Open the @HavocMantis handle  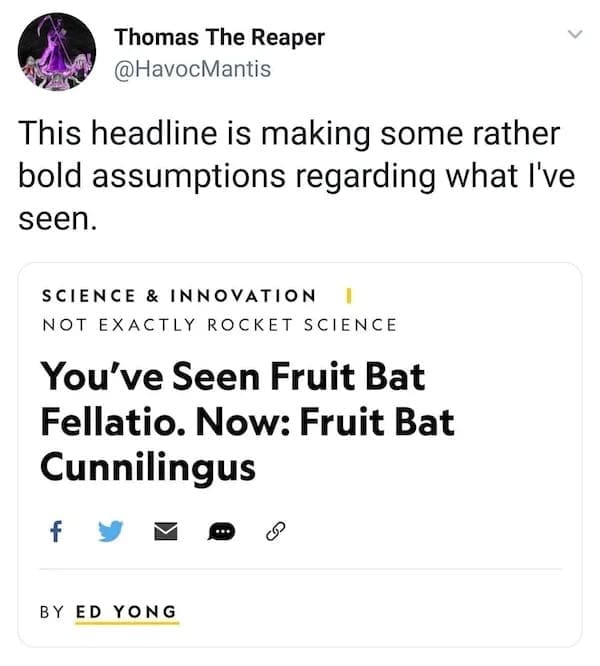tap(193, 69)
